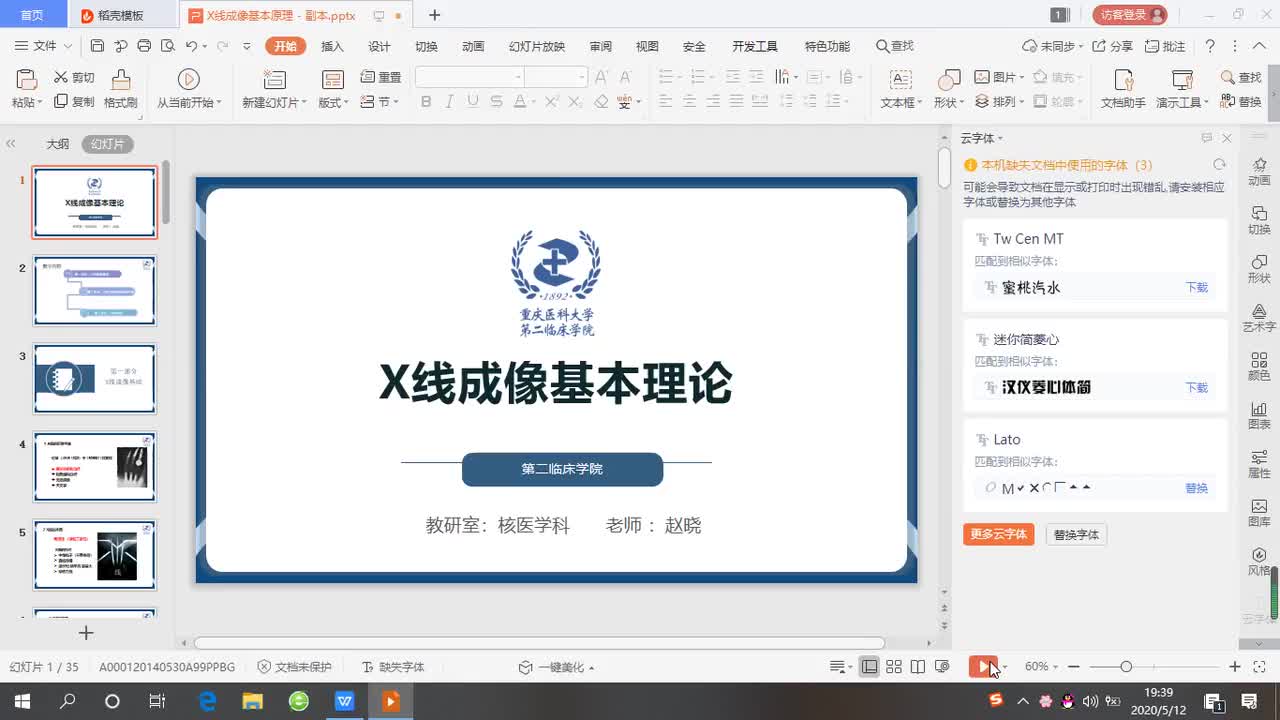Screen dimensions: 1280x720
Task: Open the font name combo box
Action: pos(469,77)
